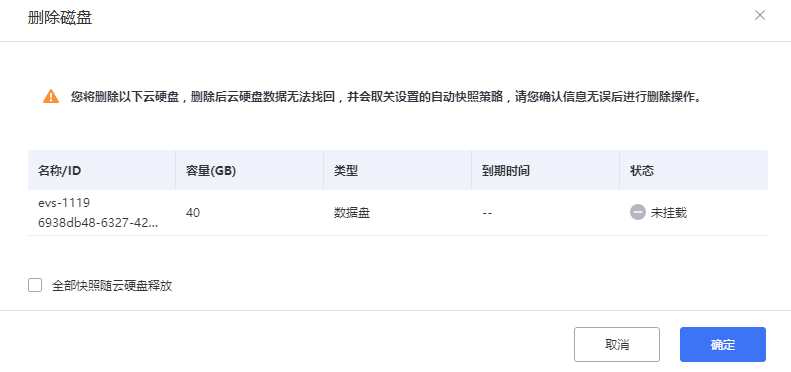
Task: Click the orange warning triangle icon
Action: coord(51,96)
